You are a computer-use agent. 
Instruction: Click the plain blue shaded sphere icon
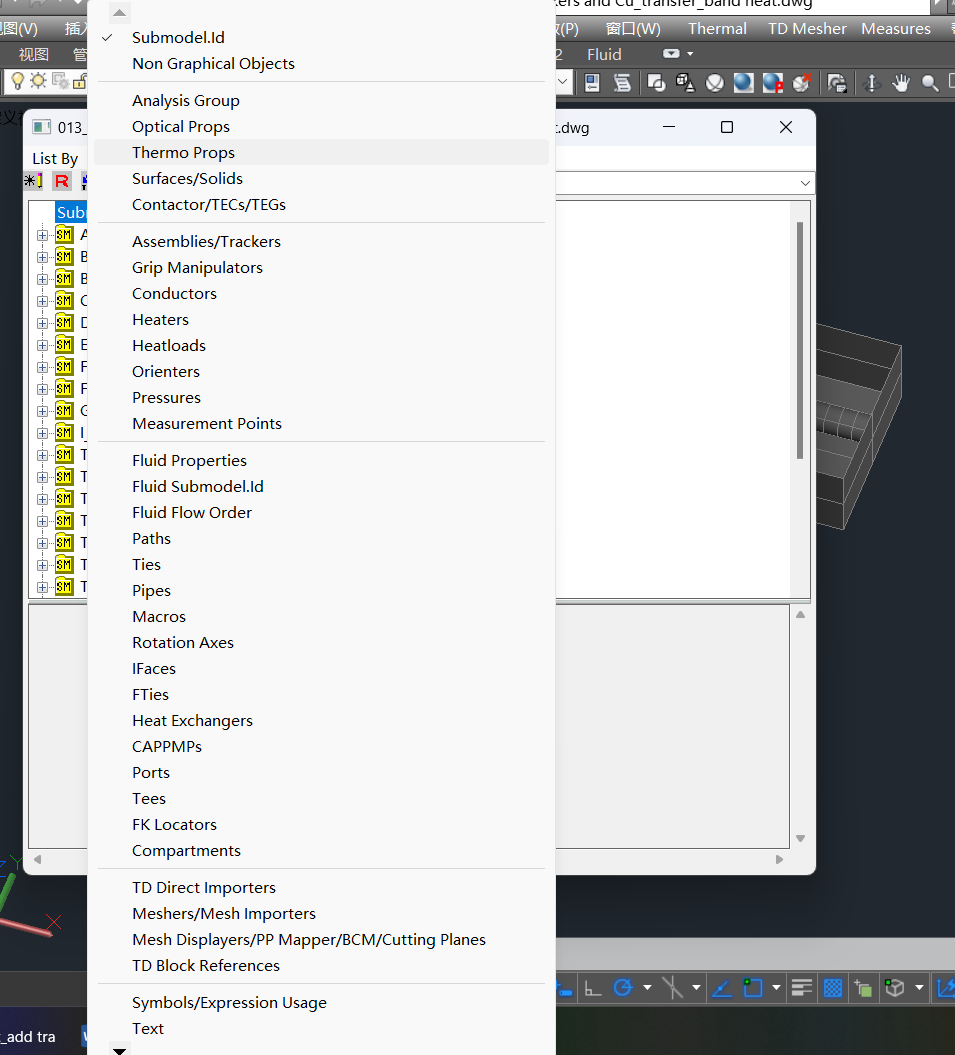point(744,83)
